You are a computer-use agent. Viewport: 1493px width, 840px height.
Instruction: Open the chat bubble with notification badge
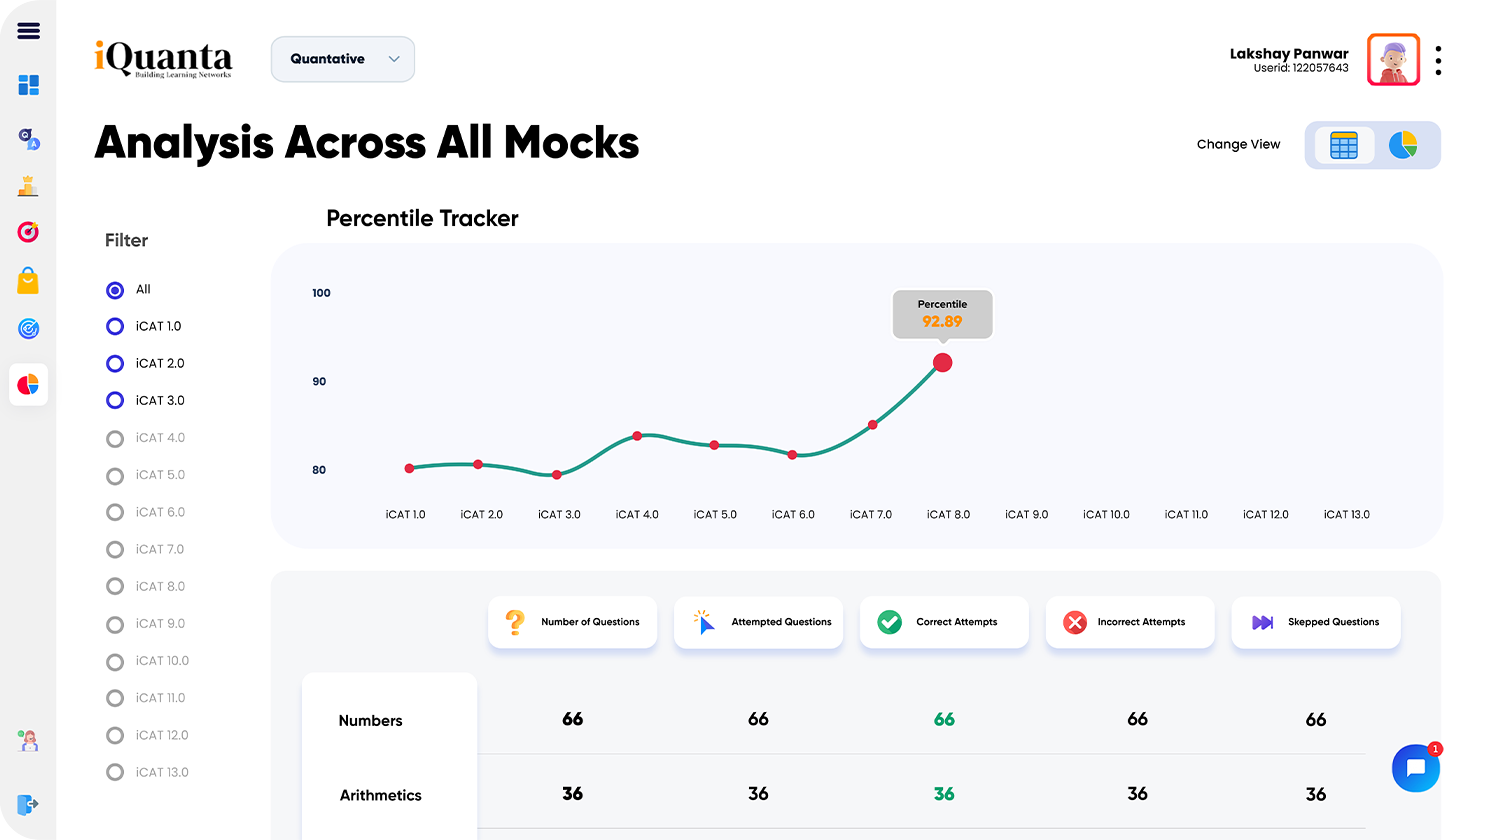[1416, 768]
